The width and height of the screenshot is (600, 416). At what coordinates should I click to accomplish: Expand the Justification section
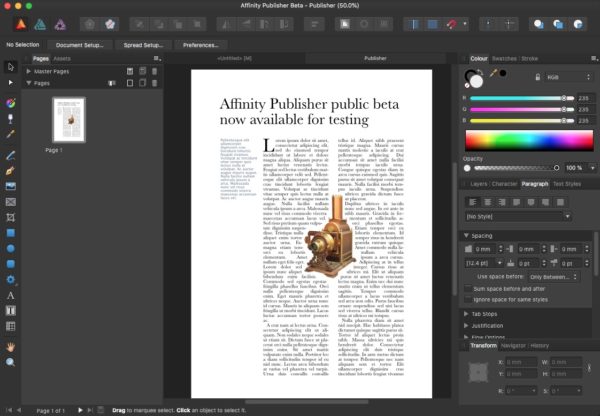[466, 326]
